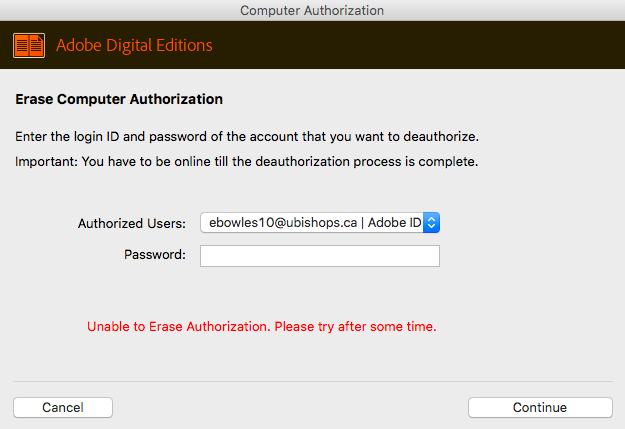The width and height of the screenshot is (625, 429).
Task: Click the 'Adobe ID' text in the dropdown
Action: coord(395,222)
